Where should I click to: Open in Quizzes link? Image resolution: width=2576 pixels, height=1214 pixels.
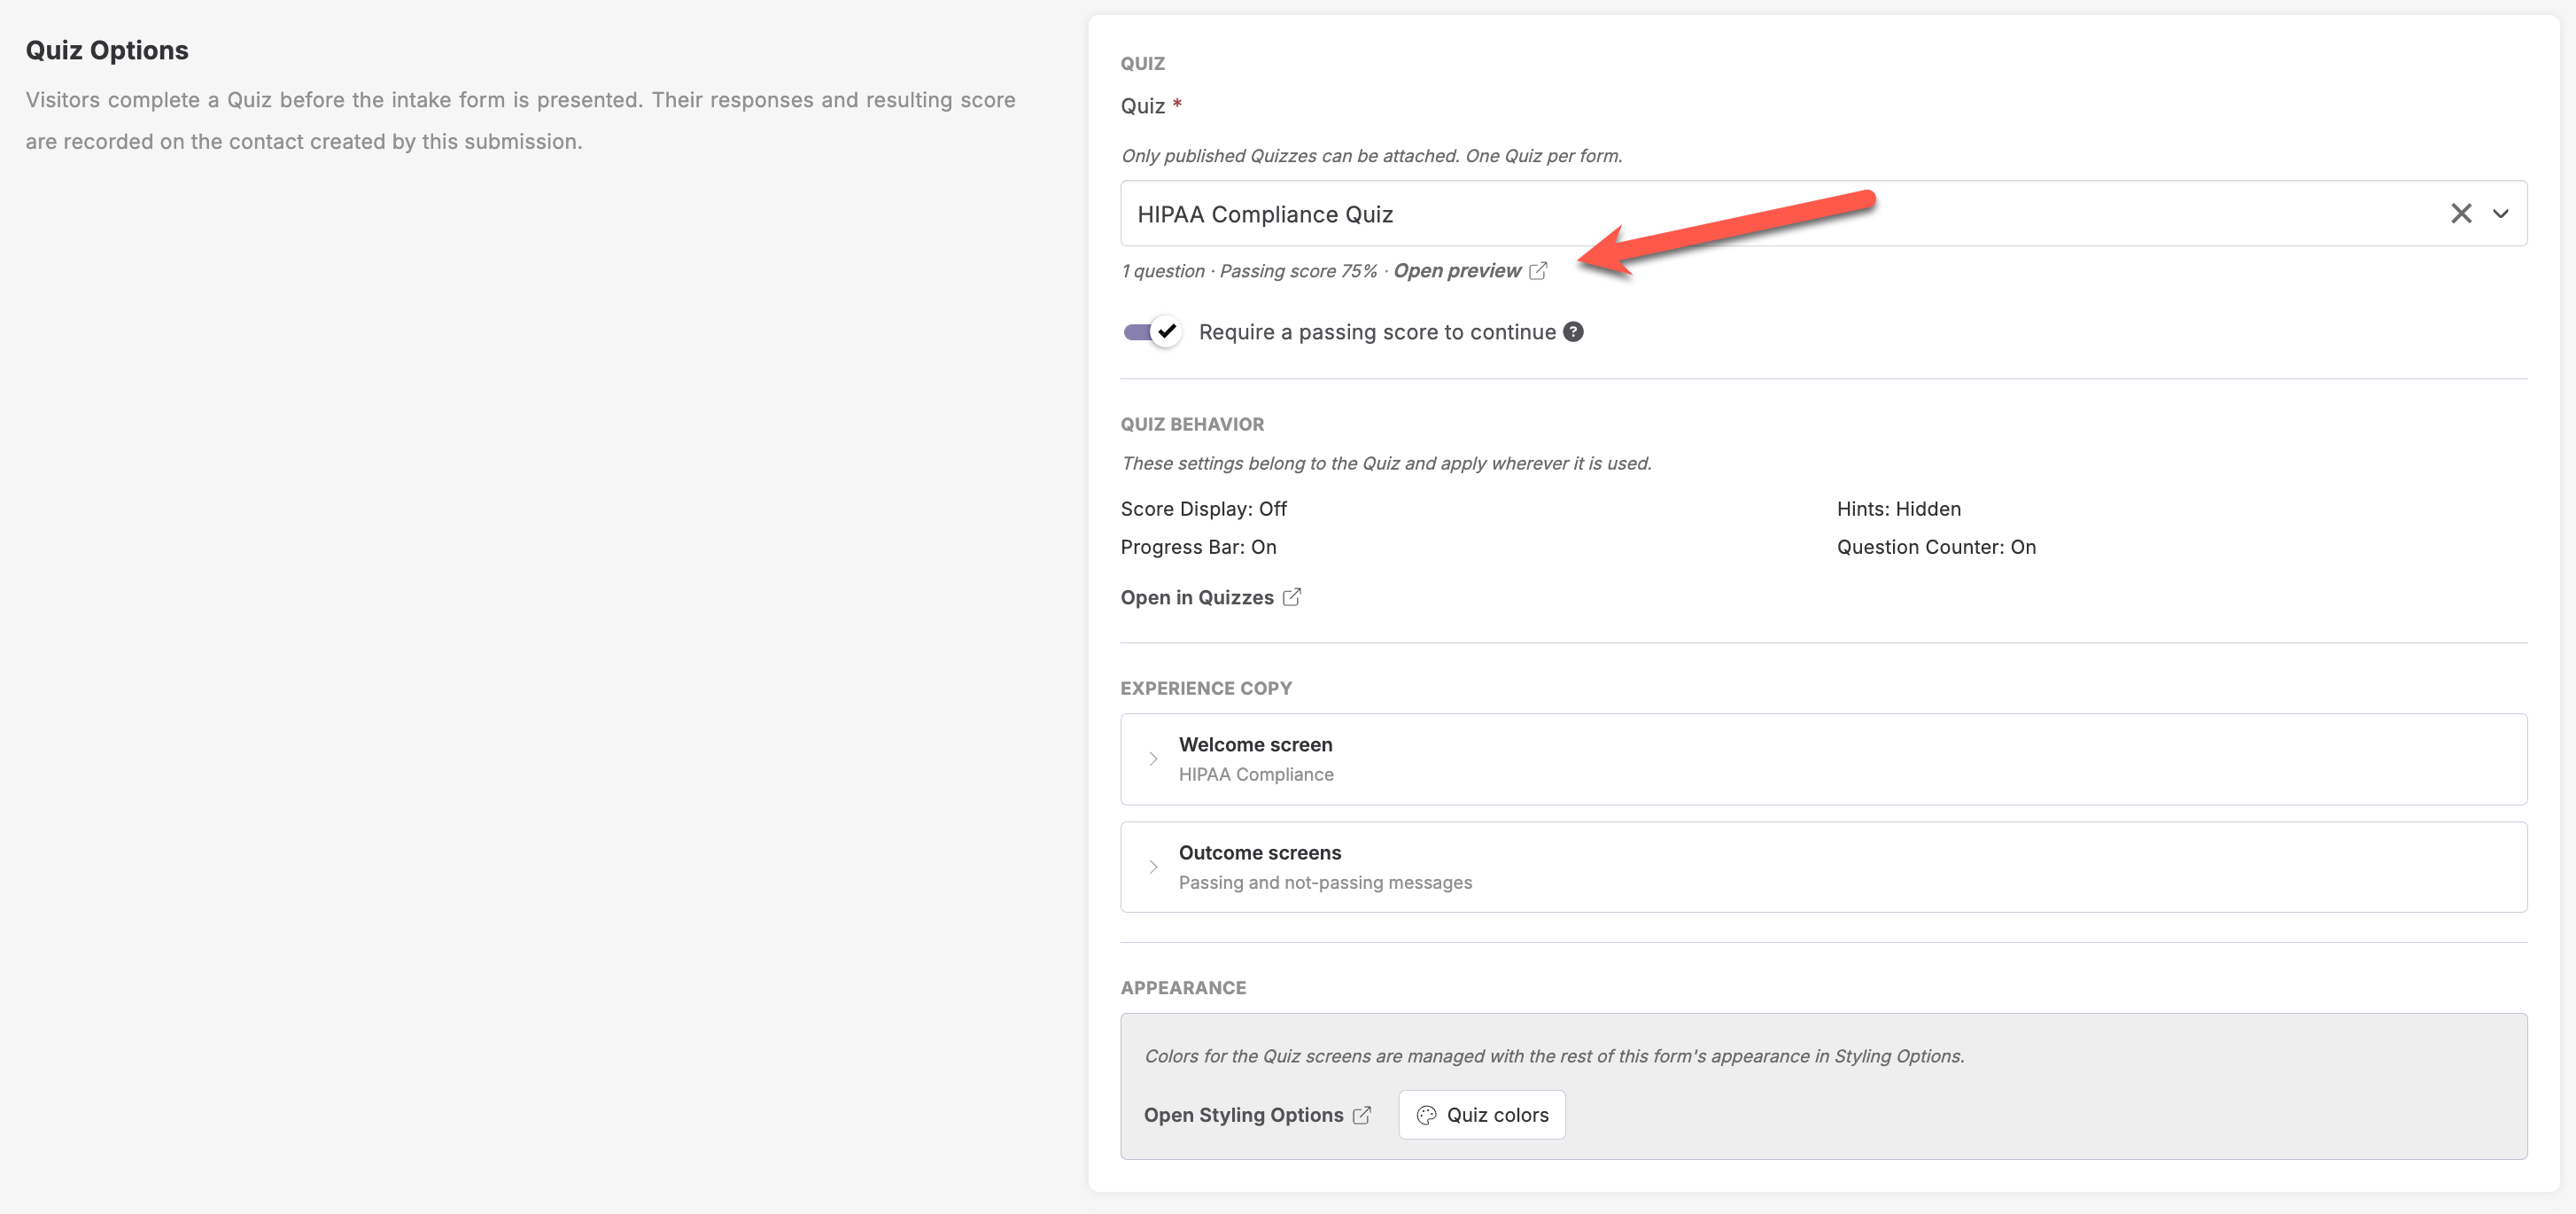[x=1197, y=597]
